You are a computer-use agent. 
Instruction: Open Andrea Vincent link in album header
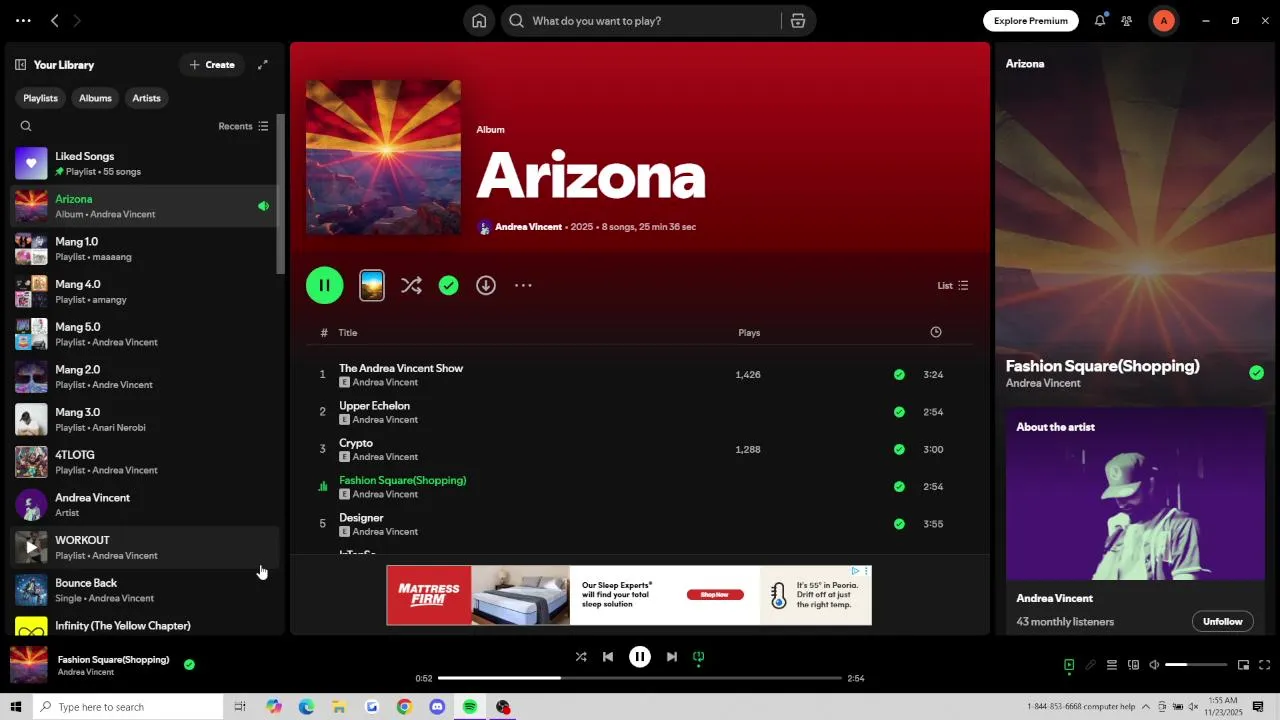coord(528,227)
